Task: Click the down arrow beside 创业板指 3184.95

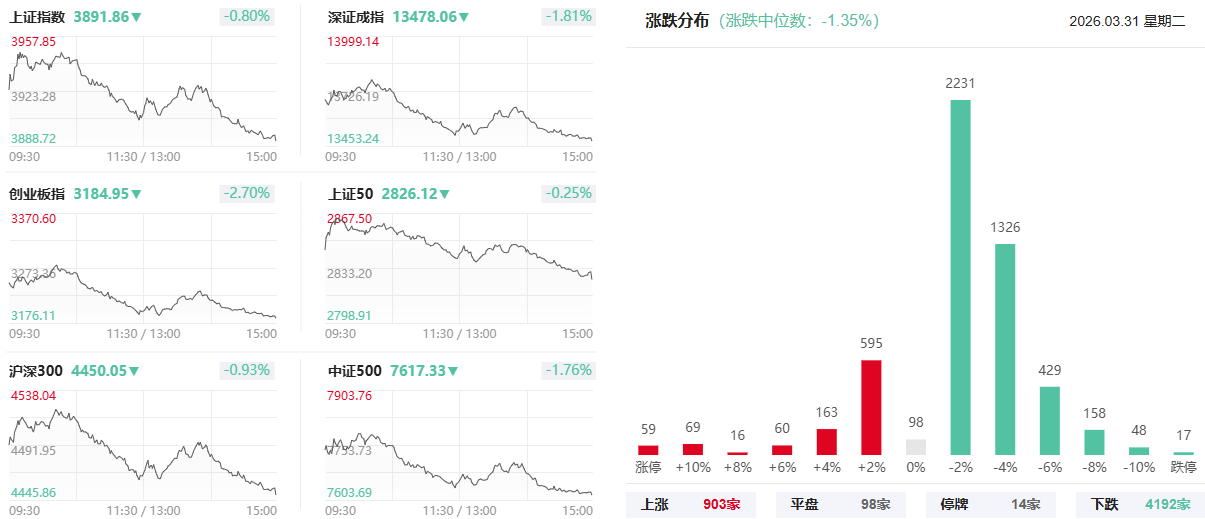Action: point(137,194)
